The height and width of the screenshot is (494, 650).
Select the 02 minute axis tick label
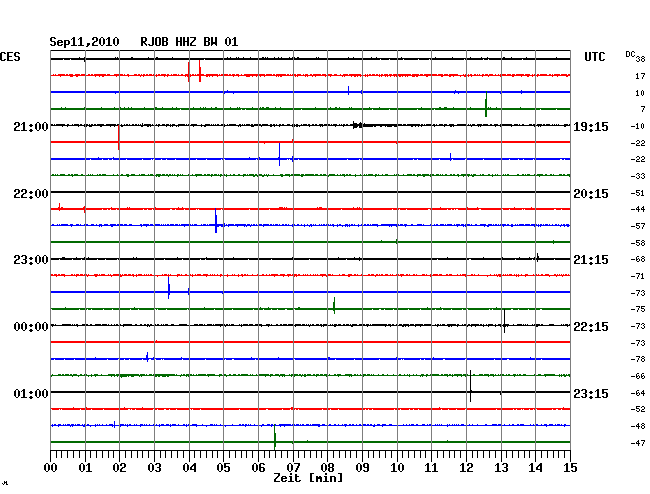pos(119,468)
